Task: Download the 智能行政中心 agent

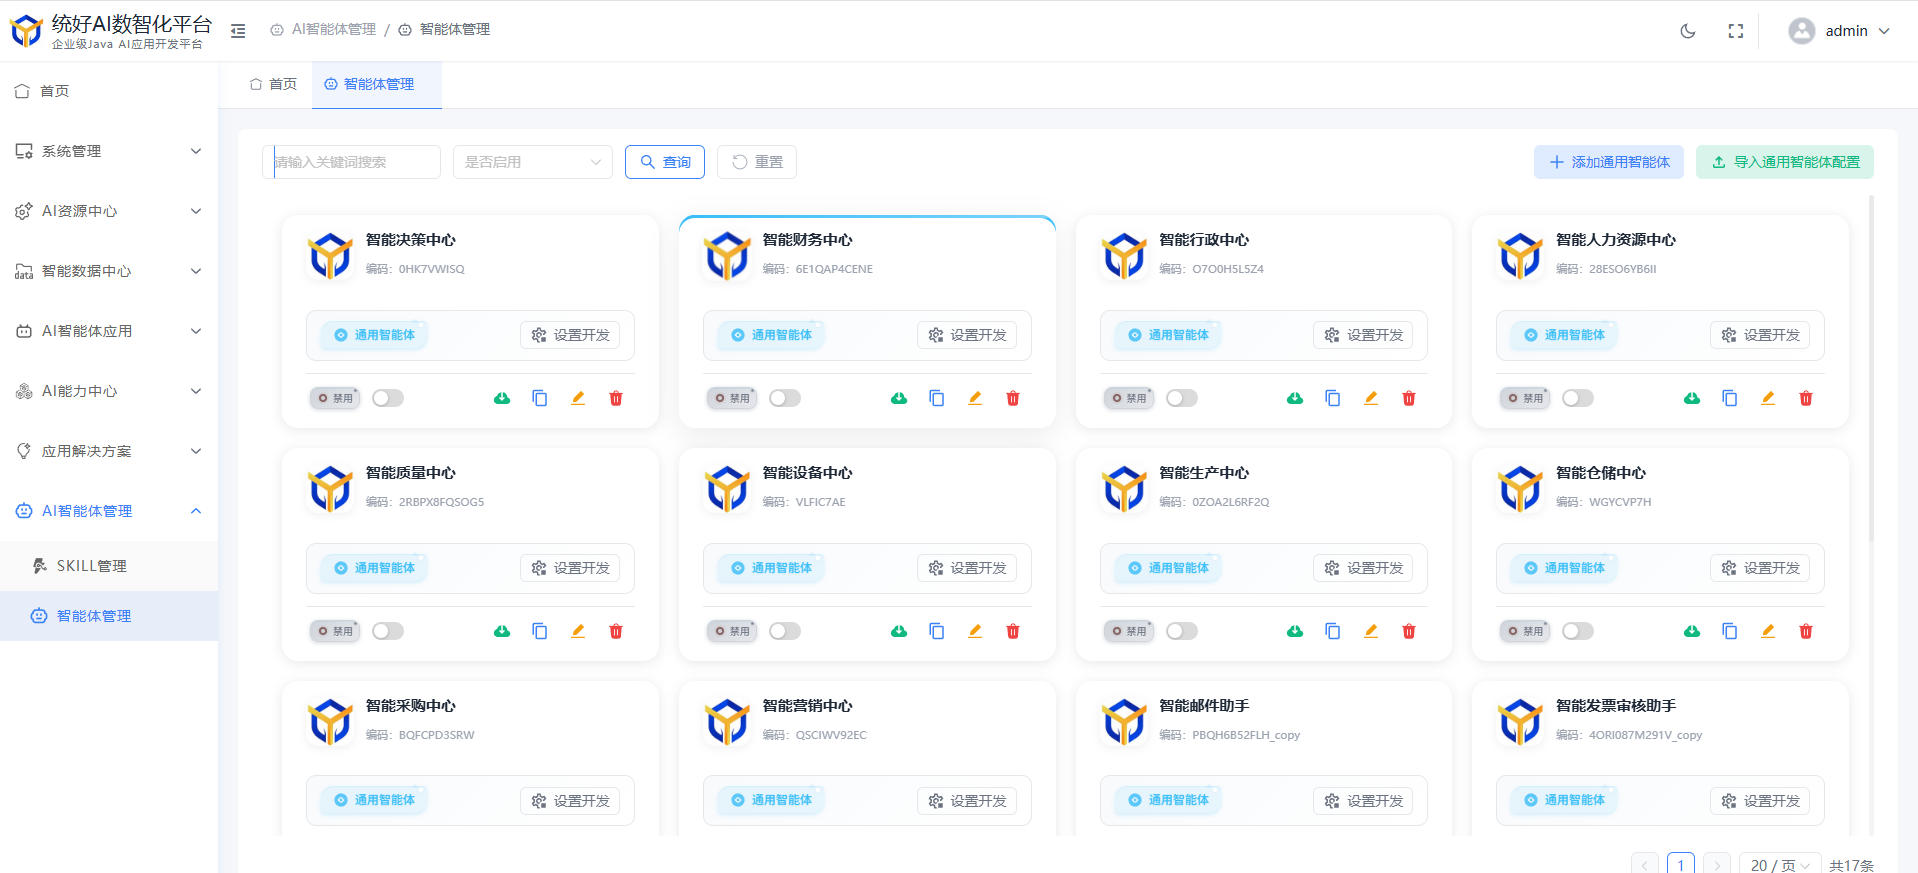Action: (1295, 398)
